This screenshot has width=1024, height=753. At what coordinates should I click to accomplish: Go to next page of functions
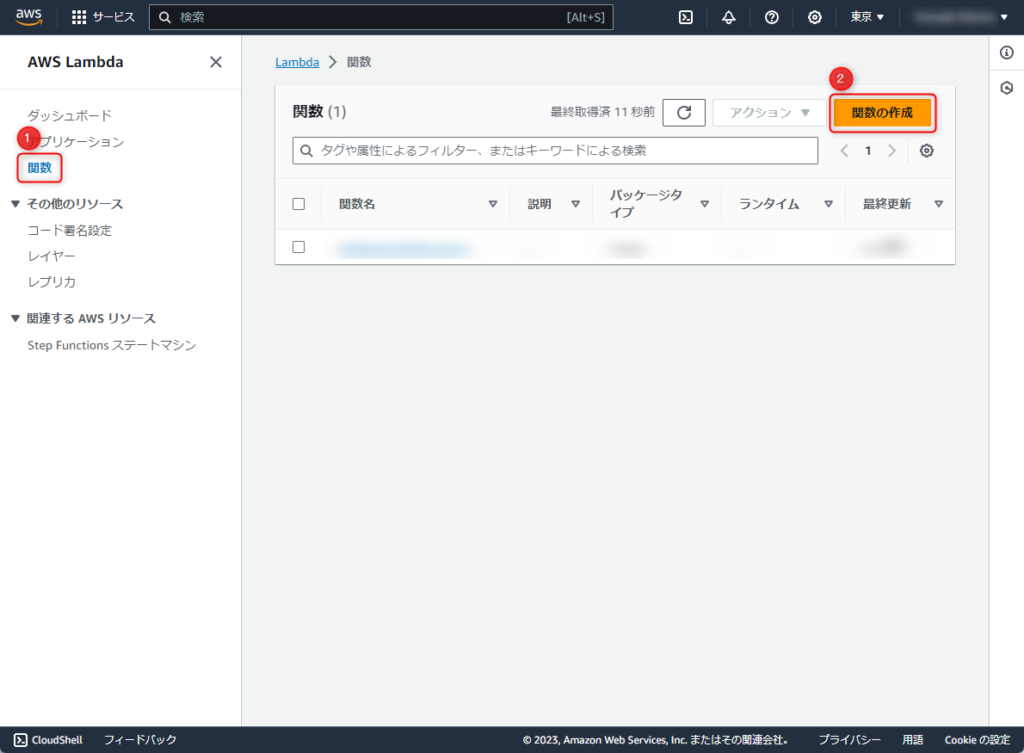(891, 151)
